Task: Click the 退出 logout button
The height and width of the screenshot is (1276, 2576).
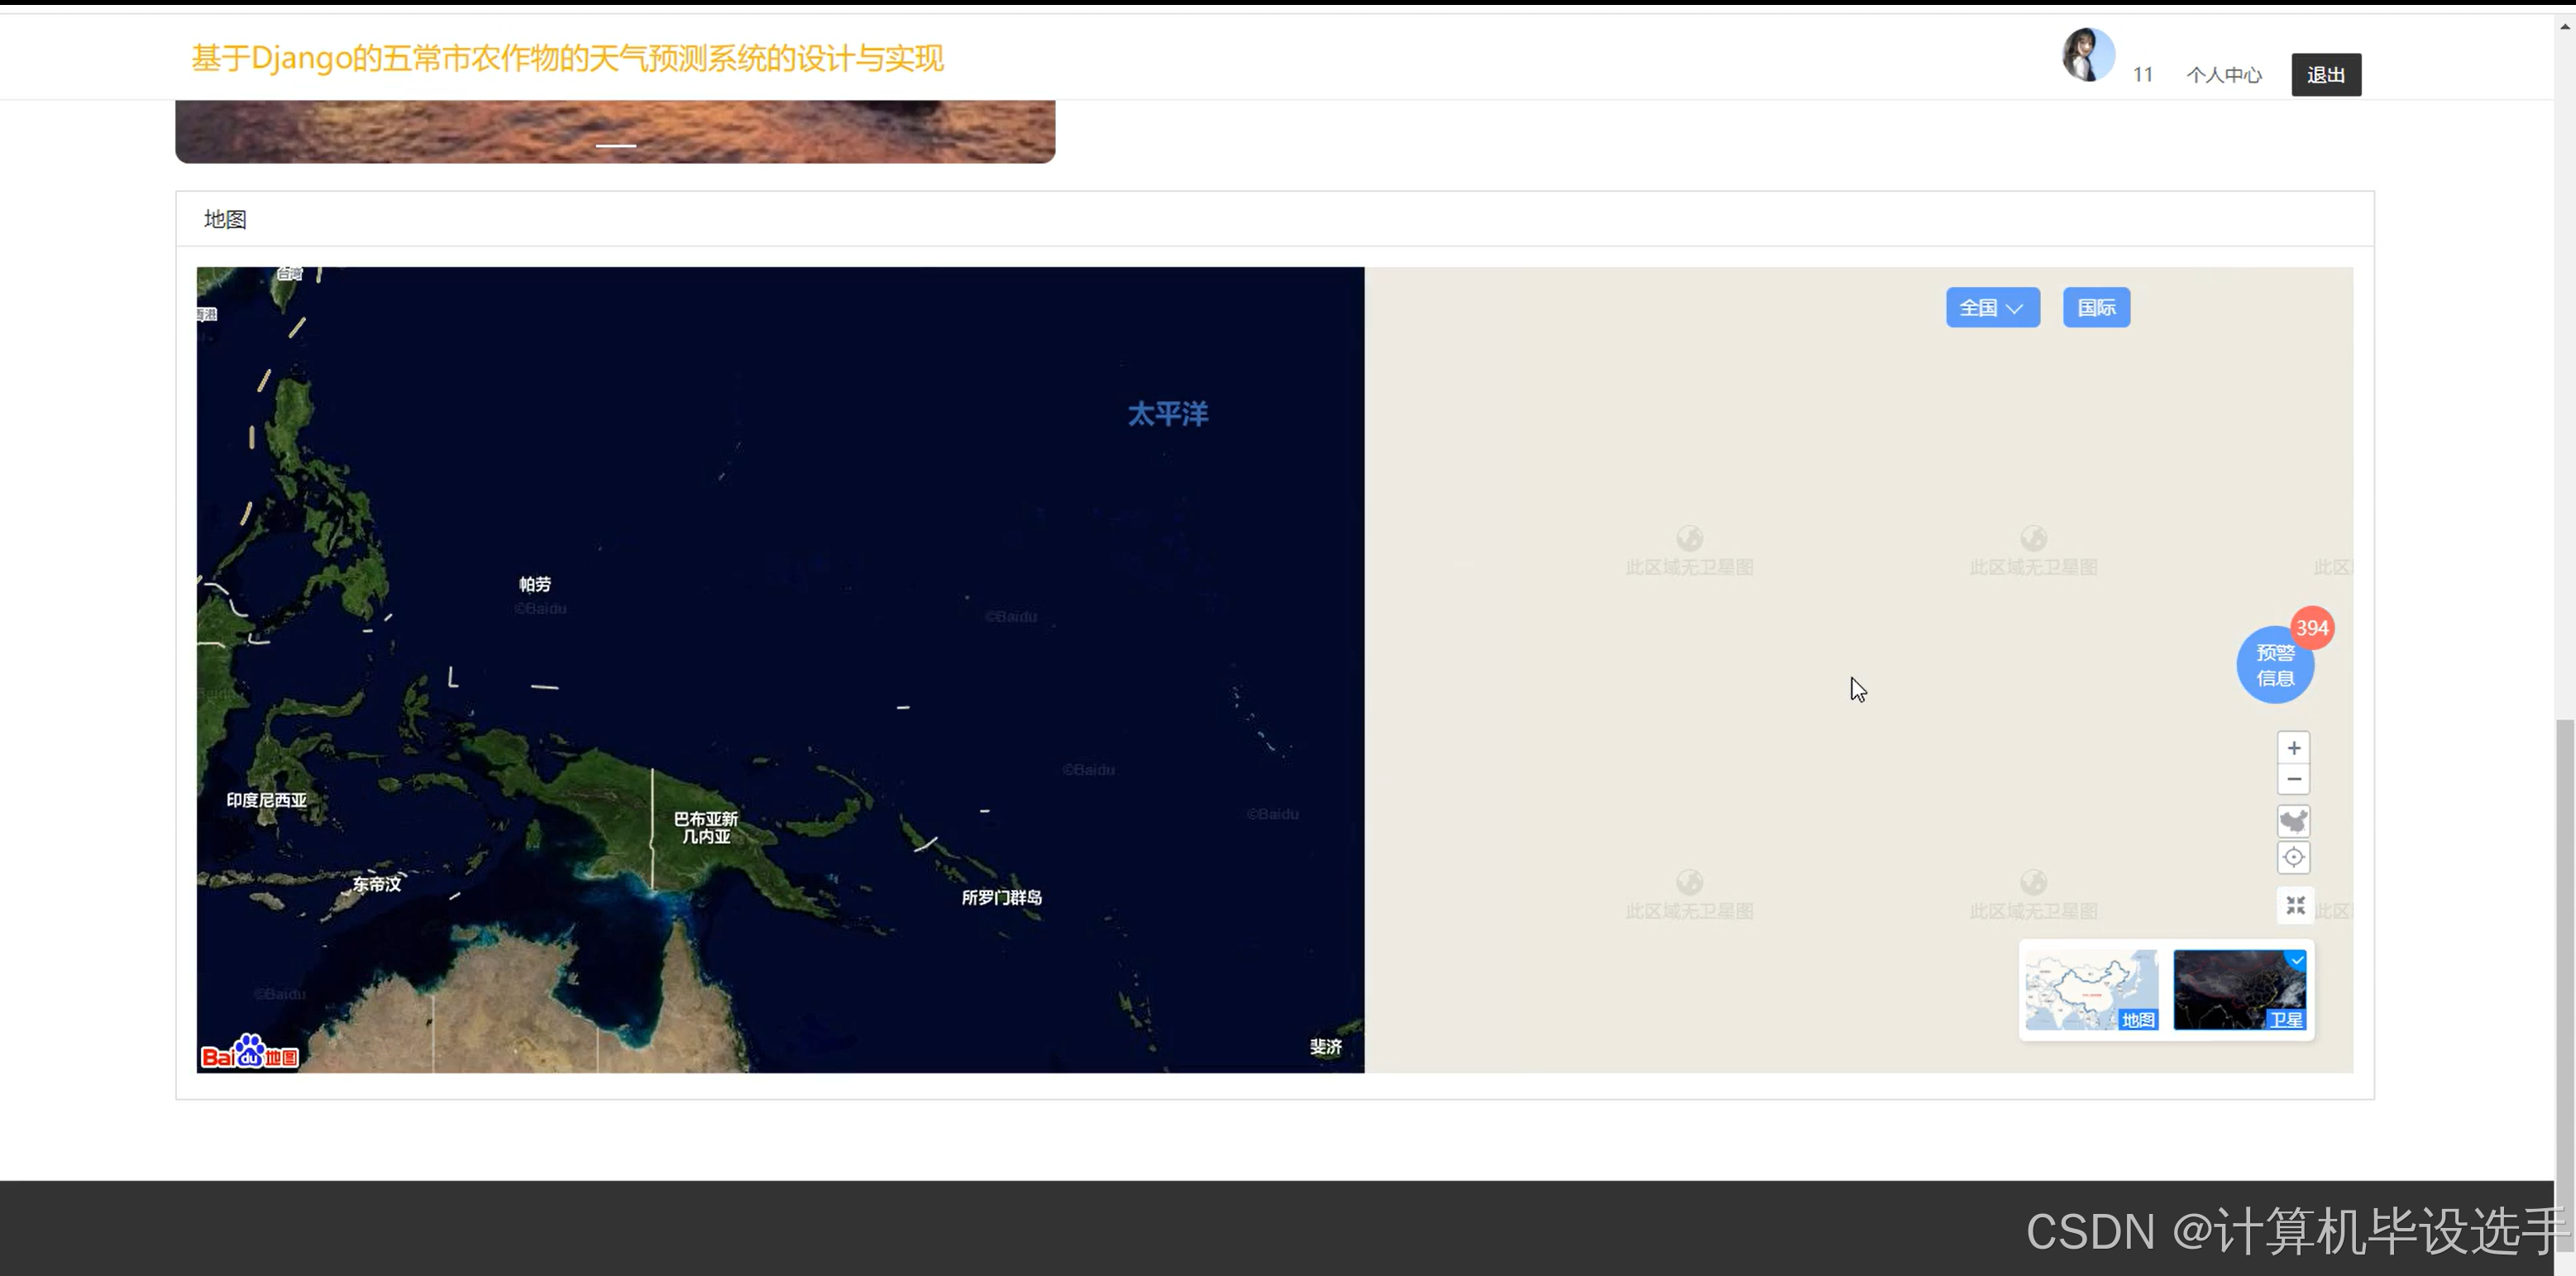Action: (x=2325, y=75)
